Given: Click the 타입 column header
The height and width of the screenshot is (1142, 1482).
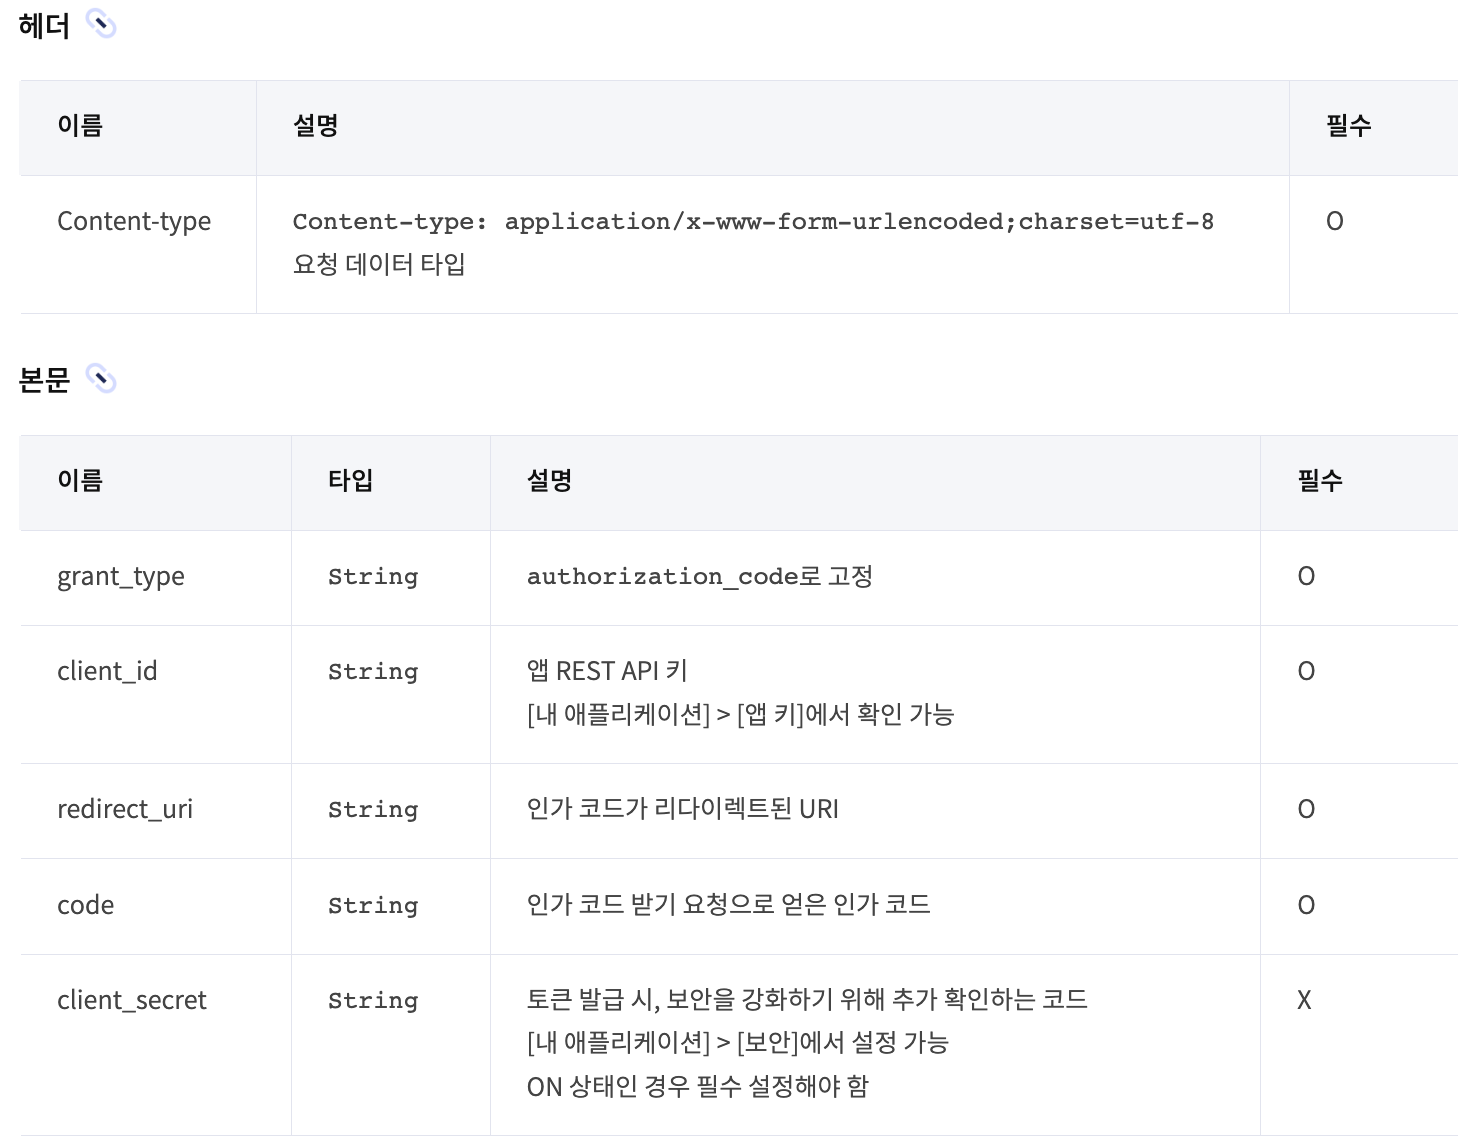Looking at the screenshot, I should point(351,481).
